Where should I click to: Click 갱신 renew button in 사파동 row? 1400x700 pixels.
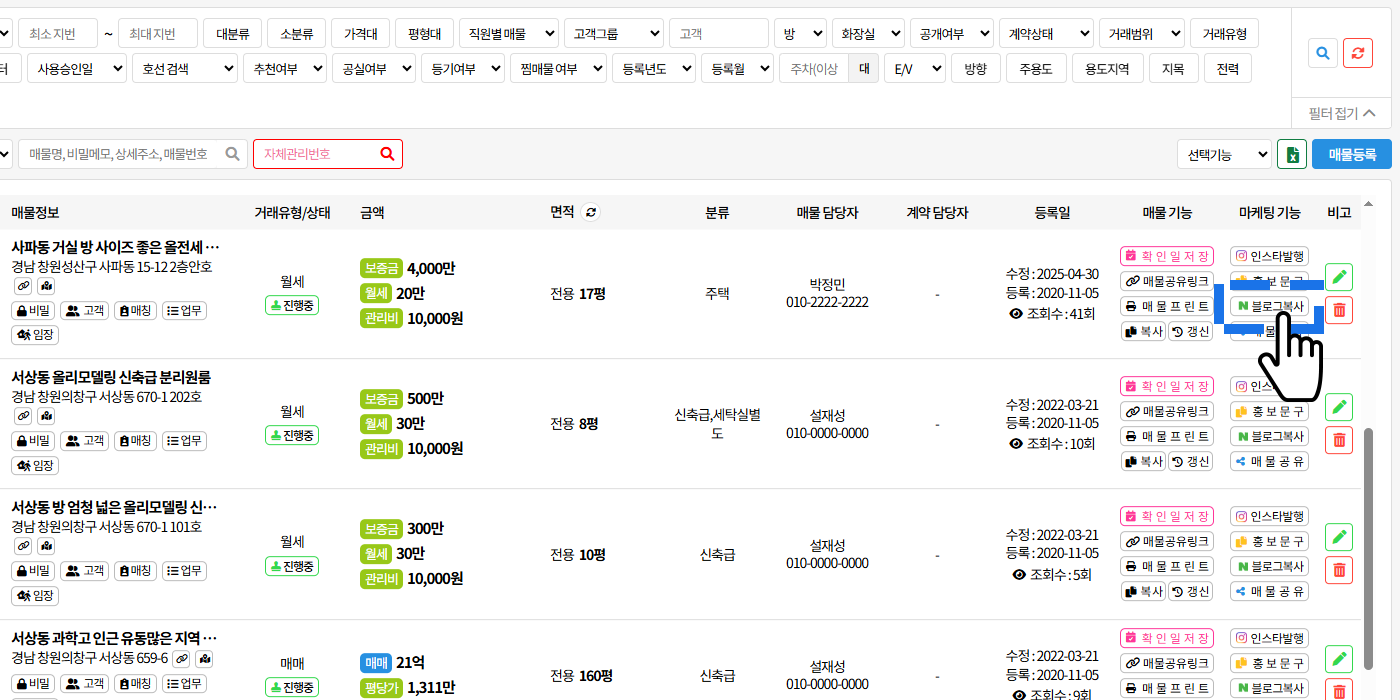1190,331
